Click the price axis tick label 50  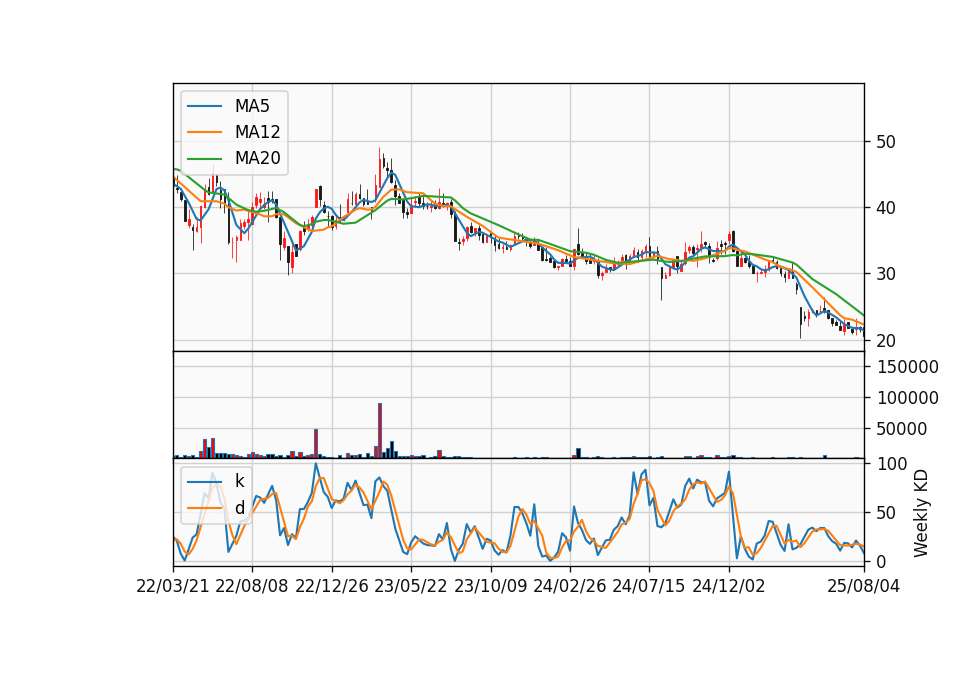pyautogui.click(x=885, y=142)
